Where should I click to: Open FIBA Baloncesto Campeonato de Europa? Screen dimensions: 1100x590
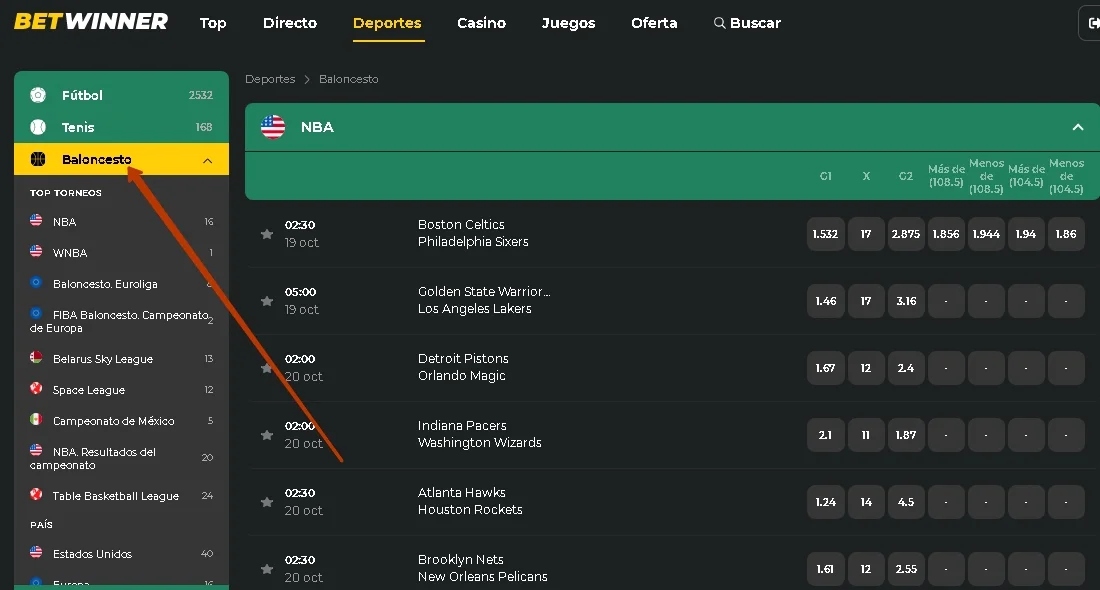pos(121,321)
